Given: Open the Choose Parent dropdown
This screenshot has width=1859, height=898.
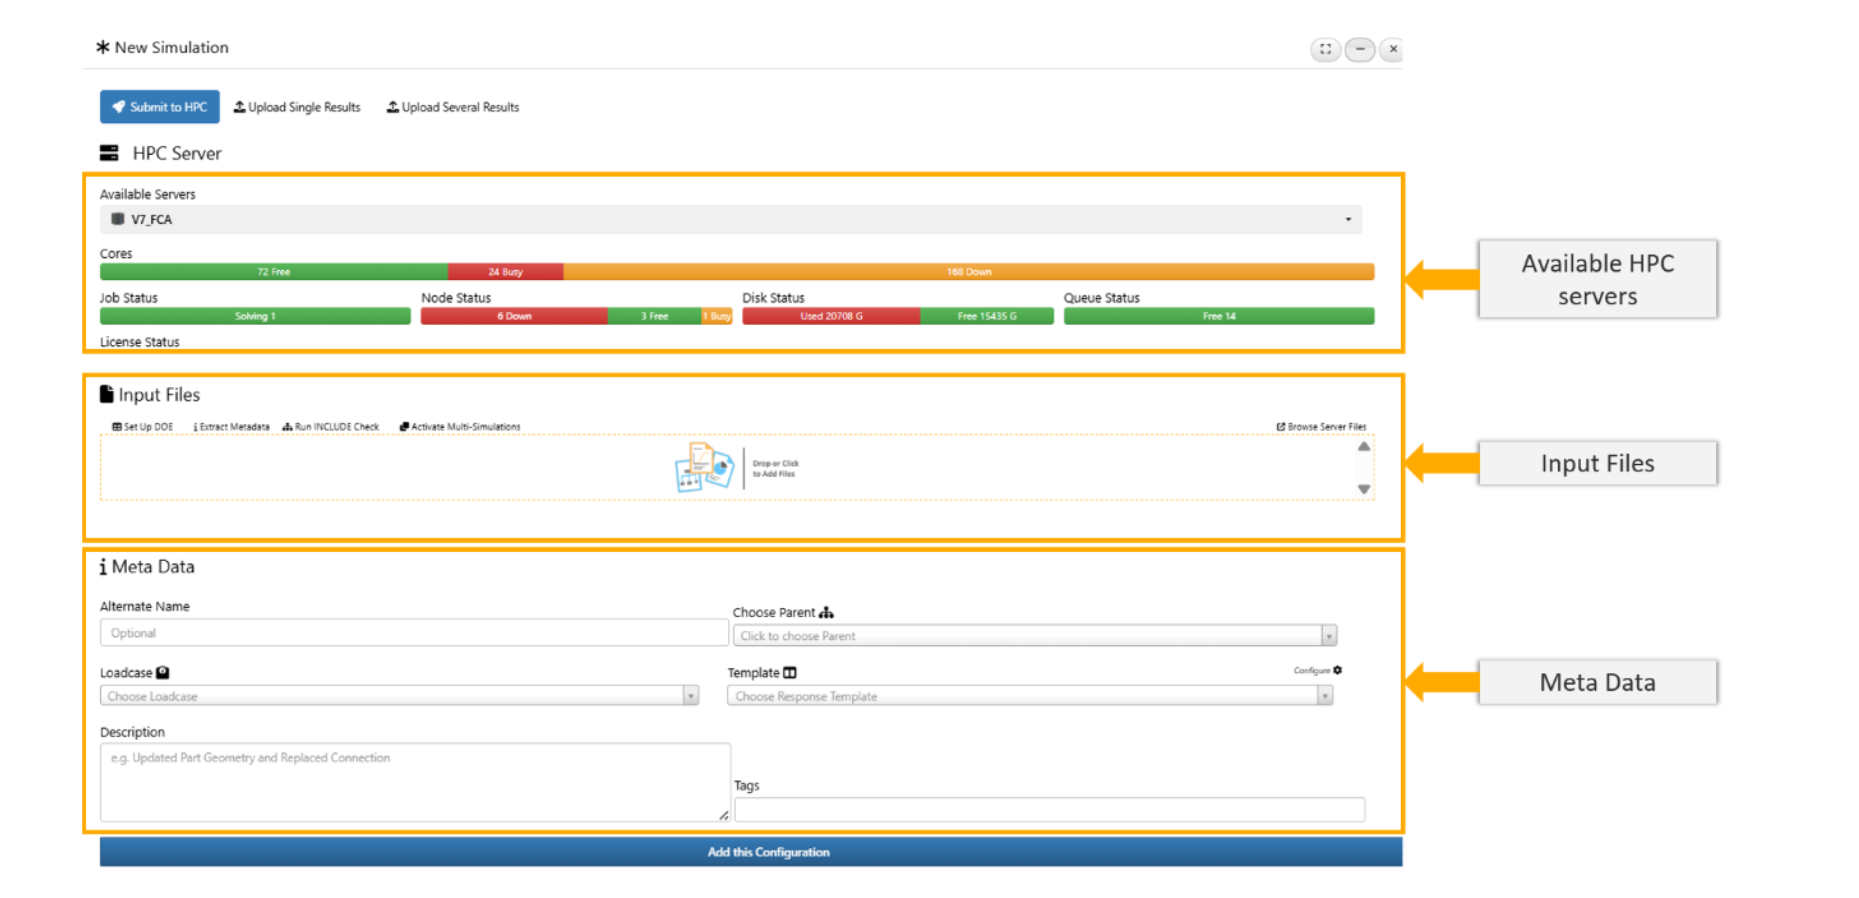Looking at the screenshot, I should [1329, 636].
